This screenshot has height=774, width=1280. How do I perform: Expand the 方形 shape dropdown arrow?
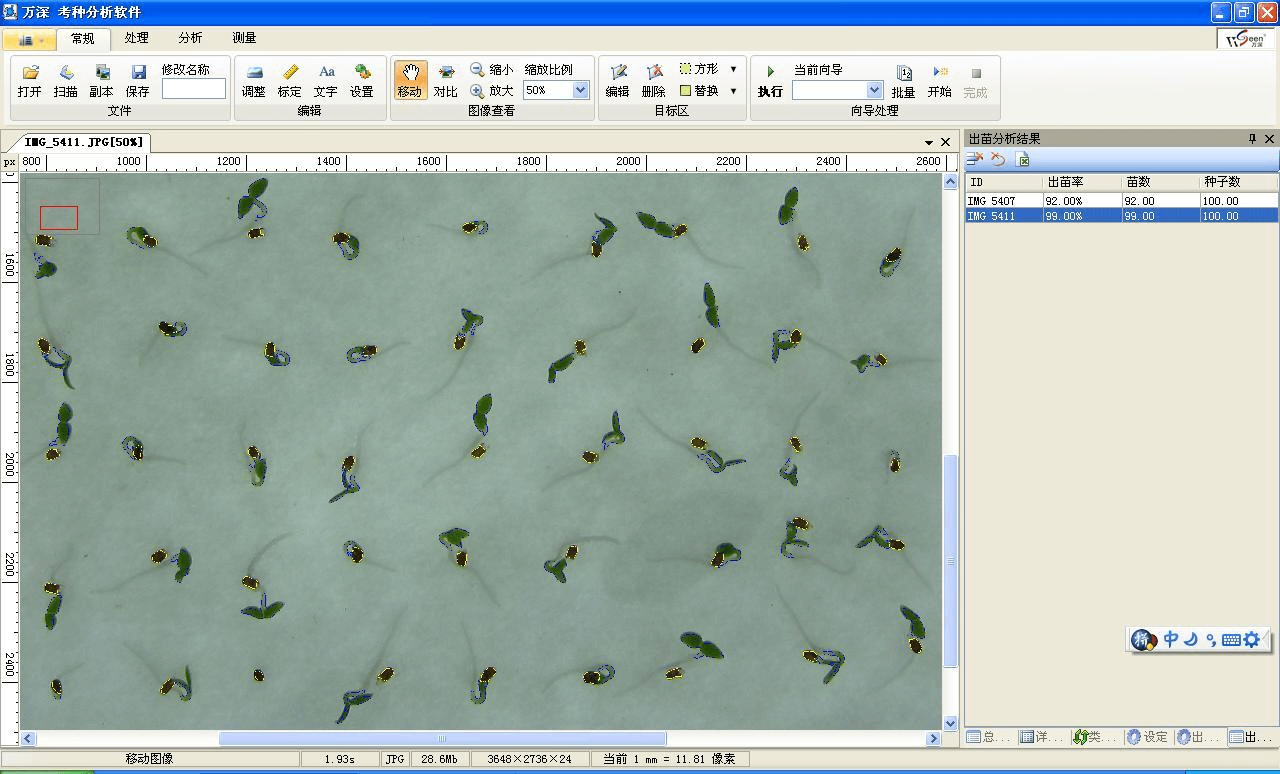point(733,69)
